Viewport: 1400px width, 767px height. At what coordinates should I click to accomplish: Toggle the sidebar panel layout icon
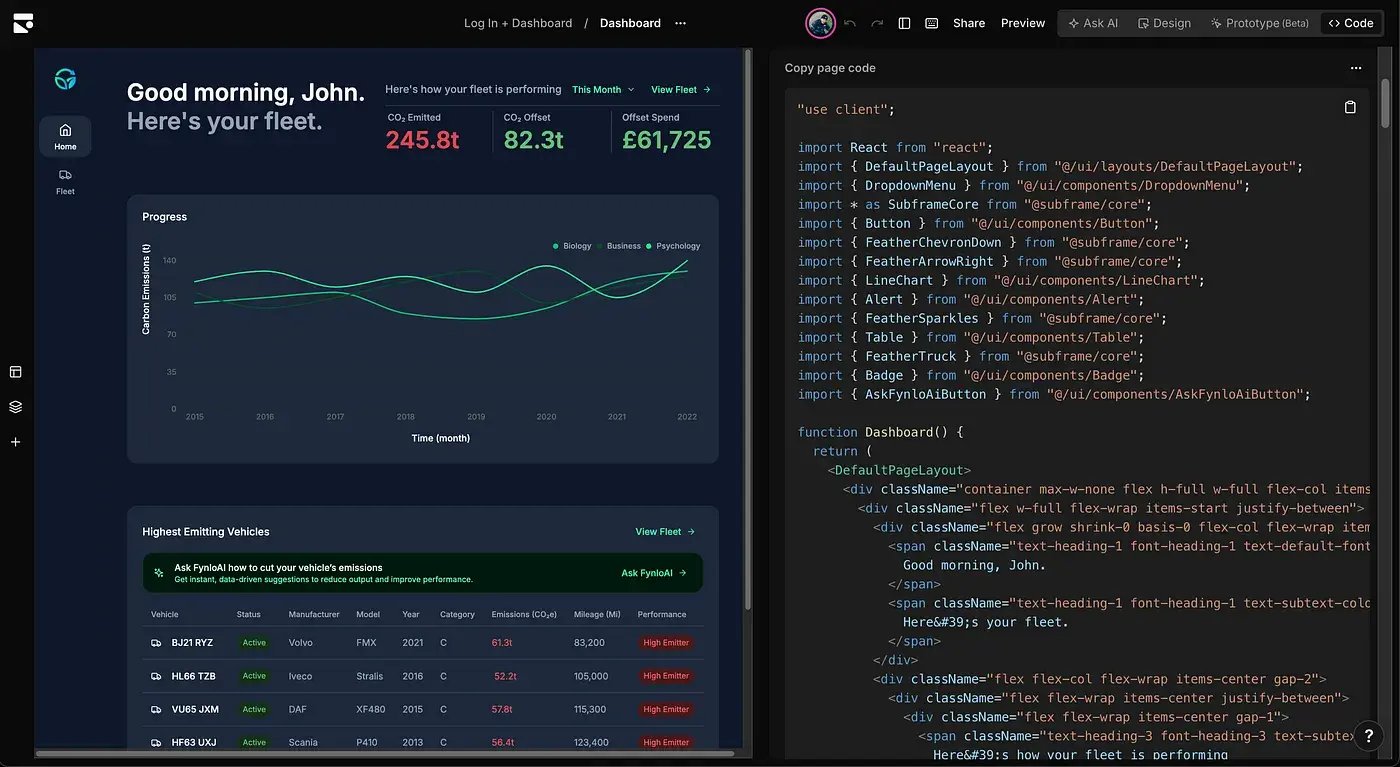point(904,23)
